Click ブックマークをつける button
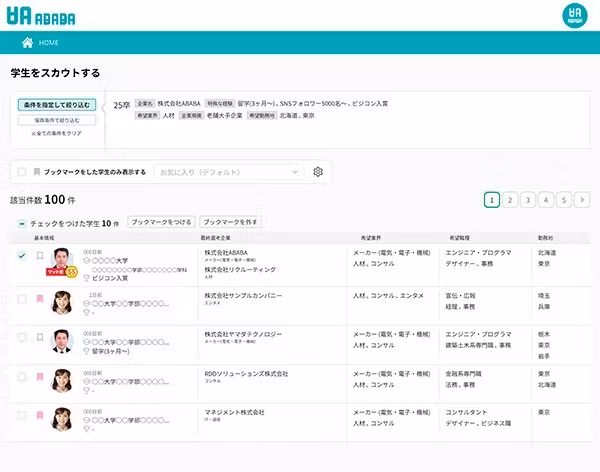This screenshot has width=600, height=472. 161,222
